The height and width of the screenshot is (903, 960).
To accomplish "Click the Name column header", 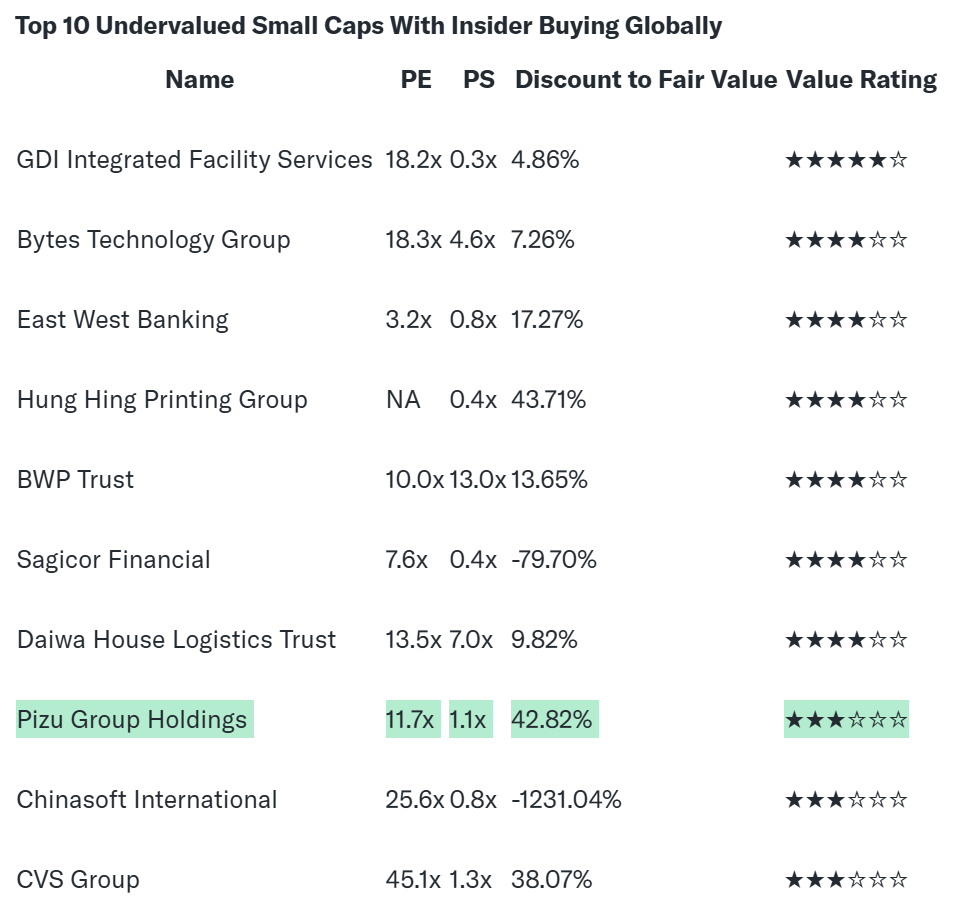I will coord(199,80).
